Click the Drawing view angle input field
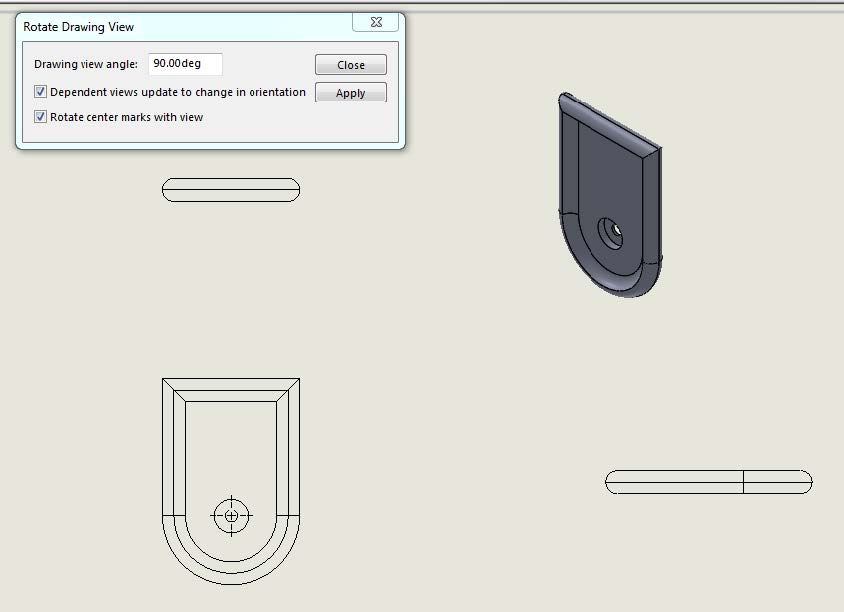The width and height of the screenshot is (844, 612). point(185,64)
